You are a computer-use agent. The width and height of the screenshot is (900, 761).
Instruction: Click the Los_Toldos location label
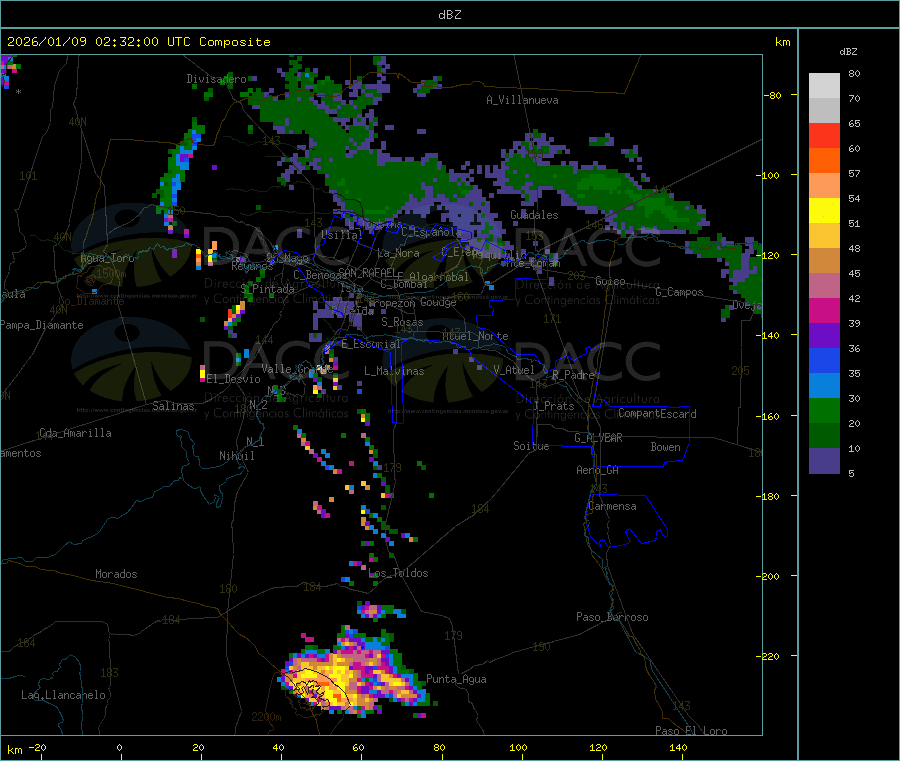(x=398, y=573)
